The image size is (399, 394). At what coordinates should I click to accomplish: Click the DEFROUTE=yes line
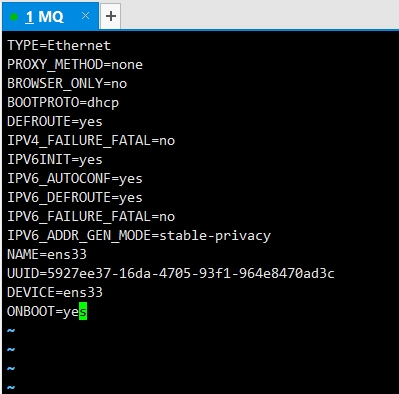tap(55, 121)
